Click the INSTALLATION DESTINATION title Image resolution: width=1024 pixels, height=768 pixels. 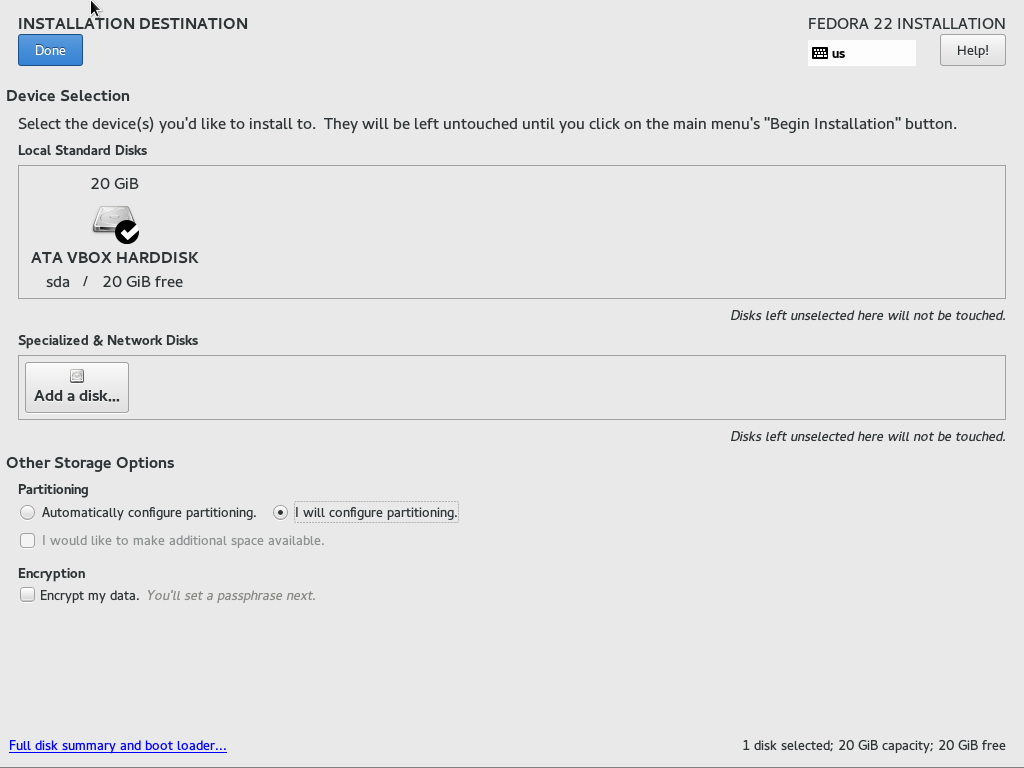pyautogui.click(x=133, y=23)
